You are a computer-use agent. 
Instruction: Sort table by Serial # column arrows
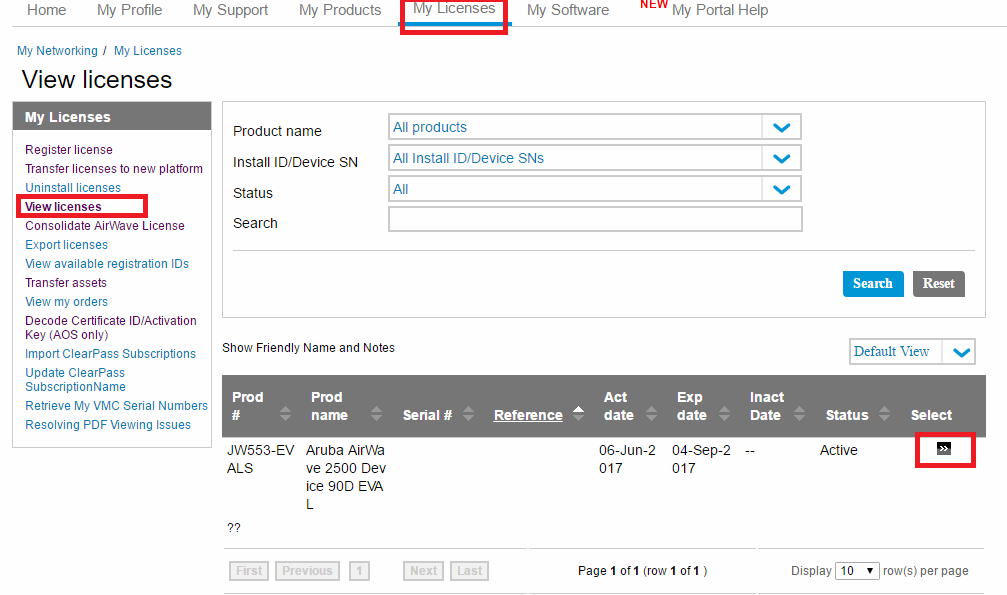pos(468,414)
